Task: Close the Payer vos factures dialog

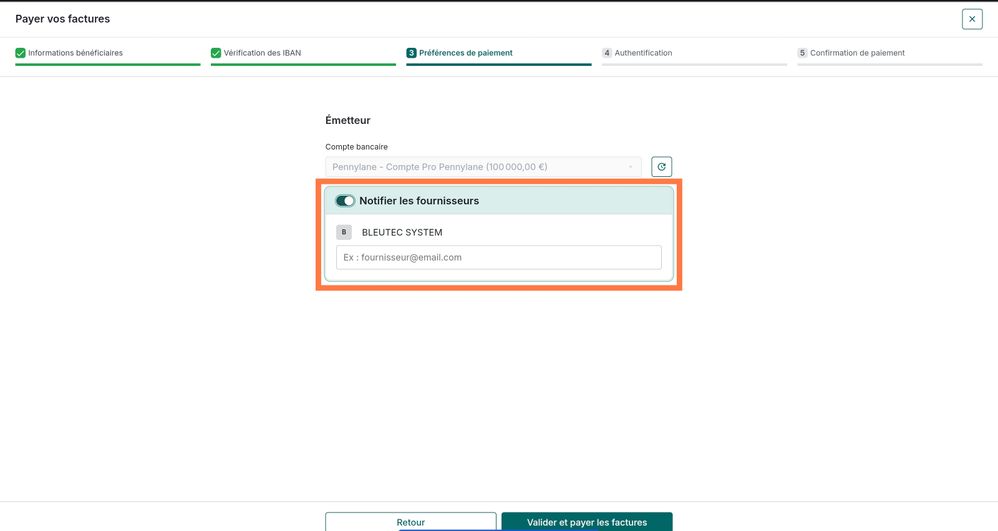Action: point(972,19)
